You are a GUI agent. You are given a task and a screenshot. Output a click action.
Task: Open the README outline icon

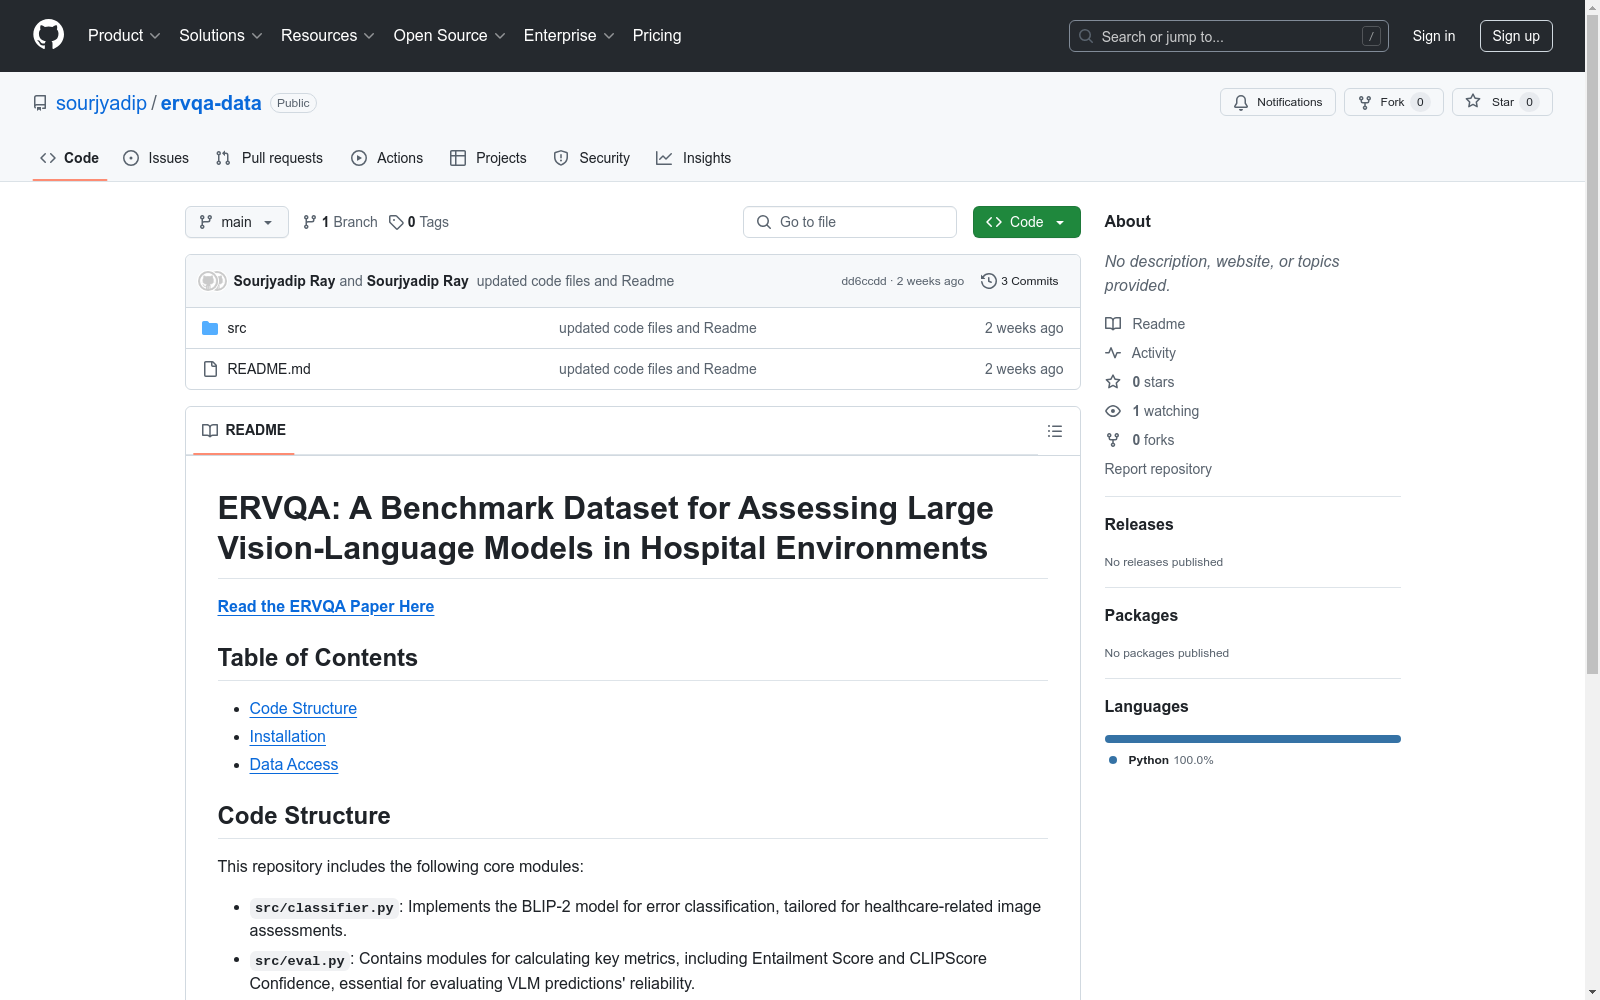point(1055,431)
